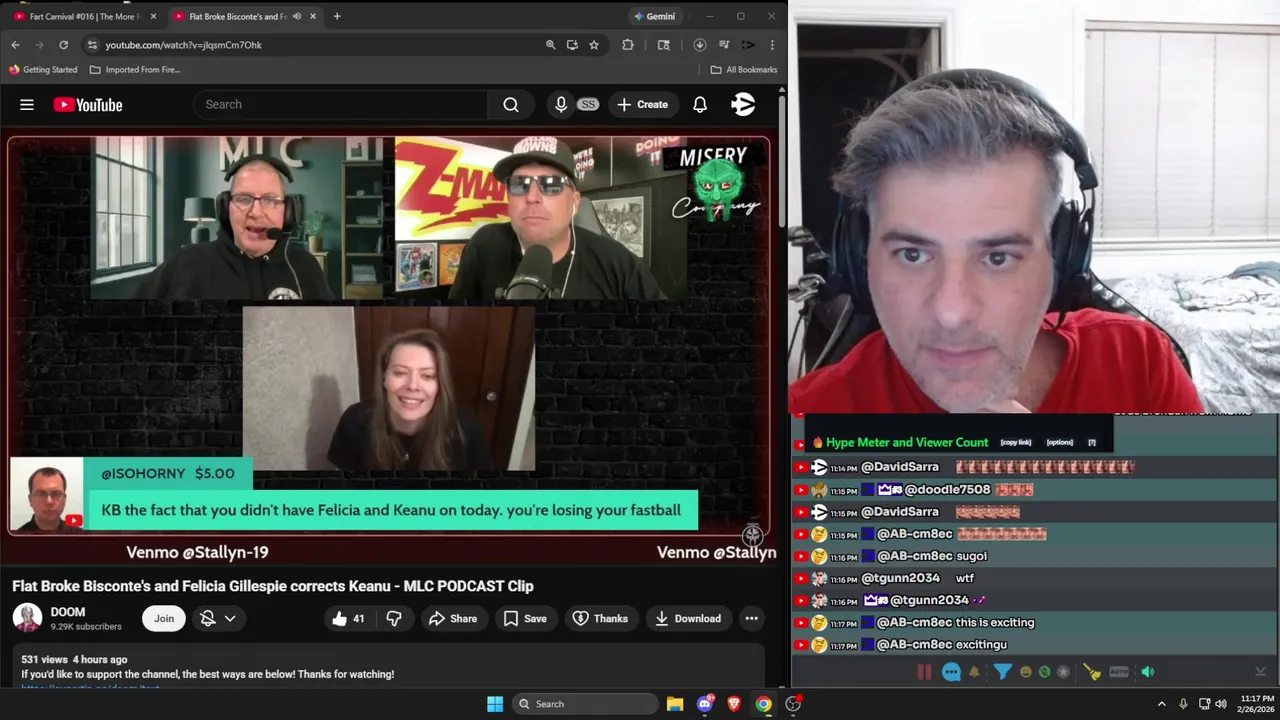Viewport: 1280px width, 720px height.
Task: Download the video with Download button
Action: pos(687,618)
